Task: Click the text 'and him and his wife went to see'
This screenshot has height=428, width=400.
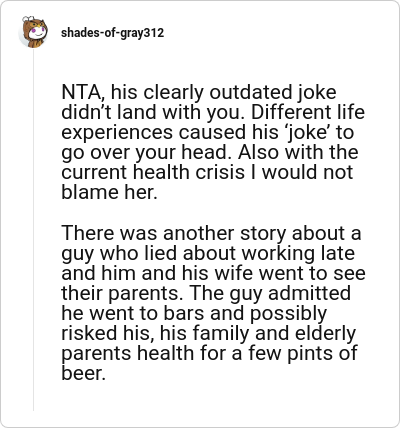Action: point(213,273)
